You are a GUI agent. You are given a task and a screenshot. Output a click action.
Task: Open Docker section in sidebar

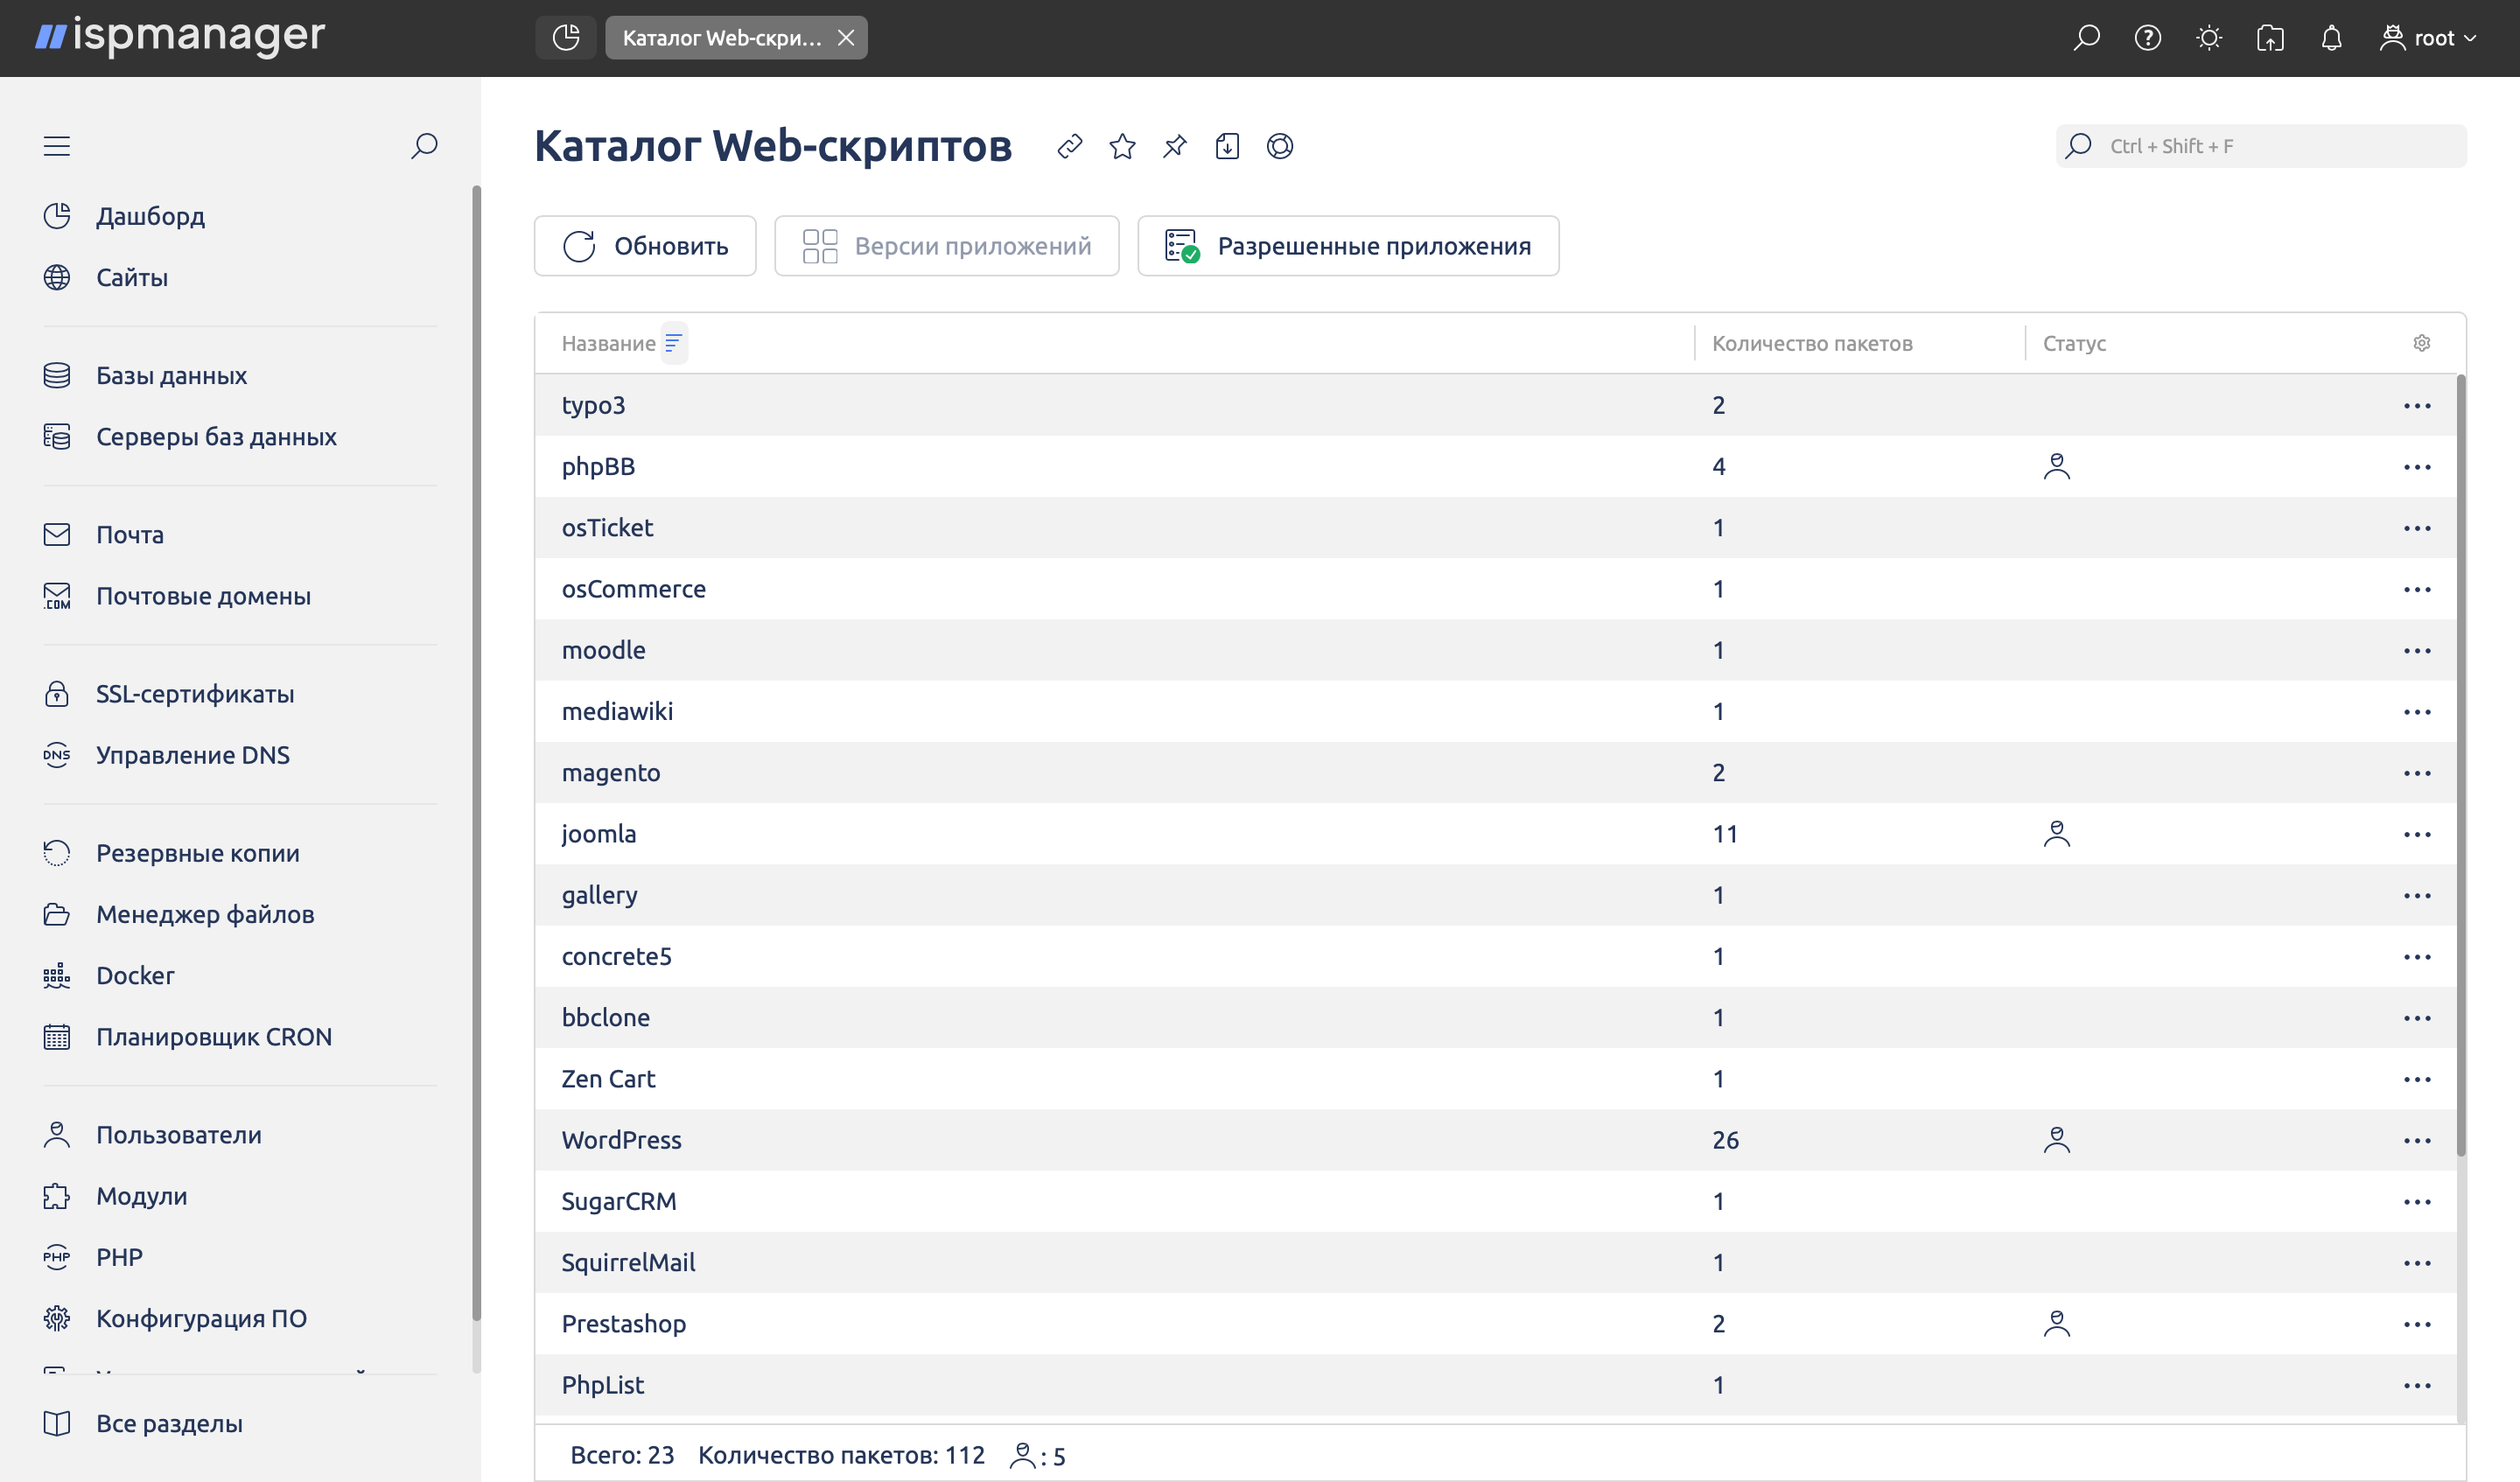pos(135,975)
